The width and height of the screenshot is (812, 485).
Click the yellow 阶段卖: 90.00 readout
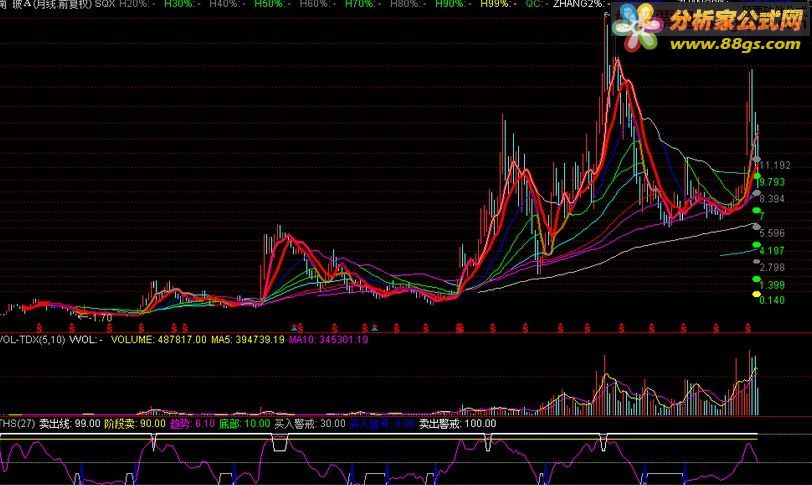(x=135, y=423)
